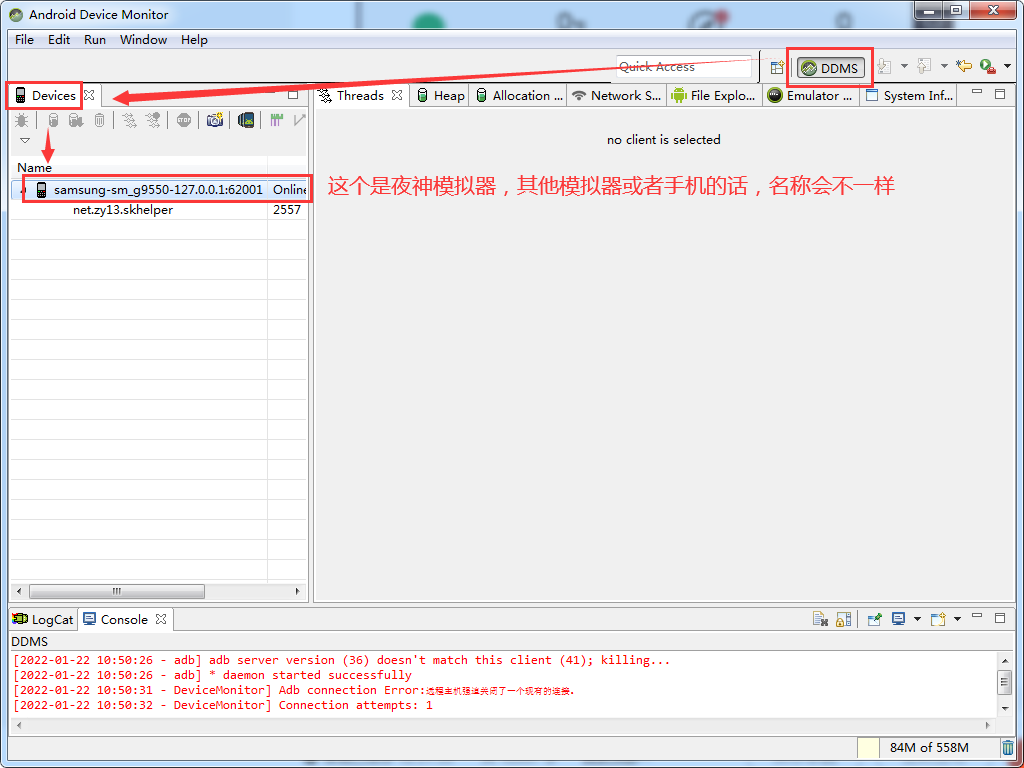Open the Devices view menu triangle

[25, 140]
